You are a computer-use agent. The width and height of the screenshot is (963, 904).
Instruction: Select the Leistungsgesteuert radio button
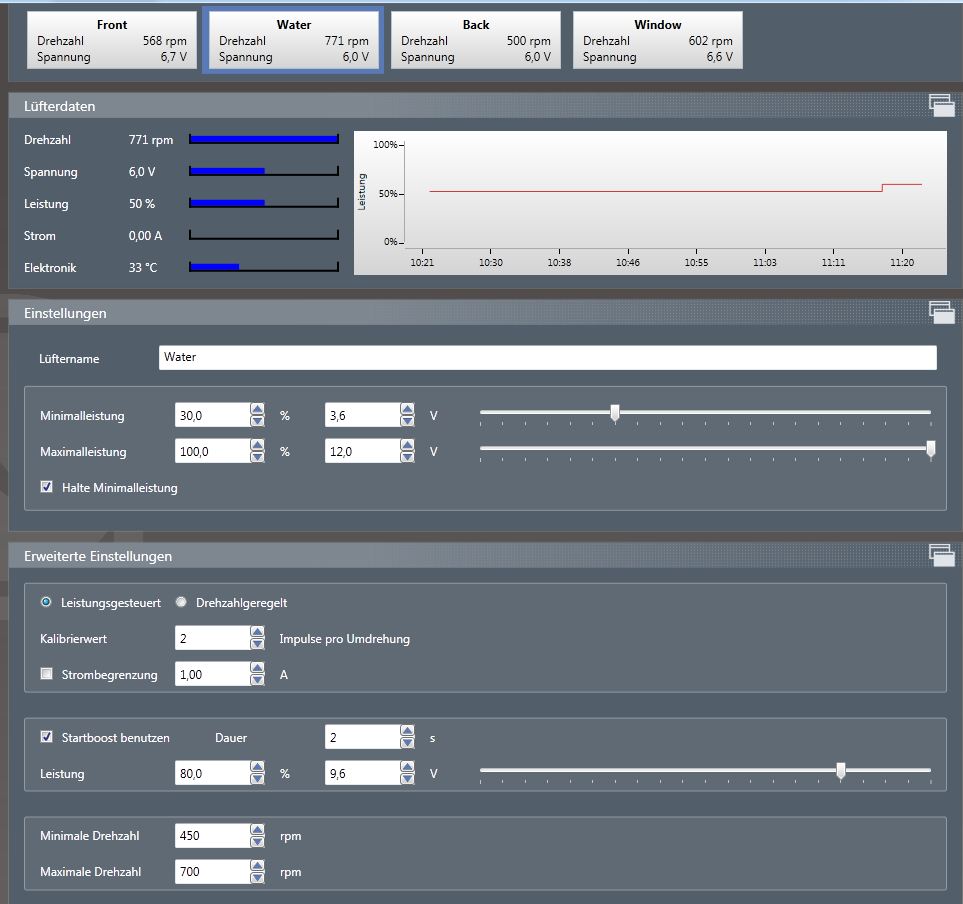coord(46,602)
